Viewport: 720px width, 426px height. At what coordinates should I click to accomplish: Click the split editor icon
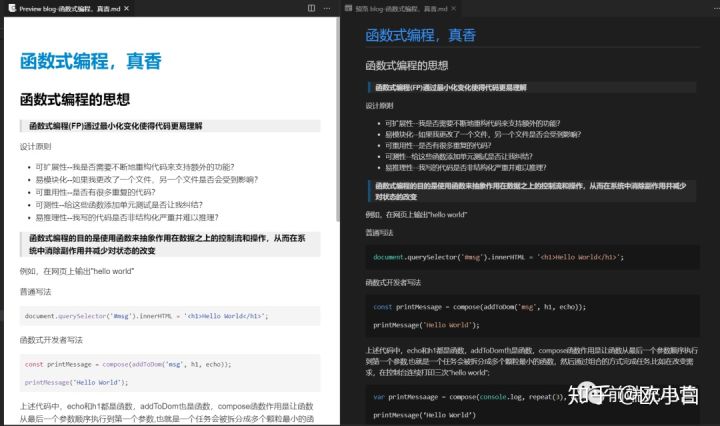pyautogui.click(x=311, y=8)
